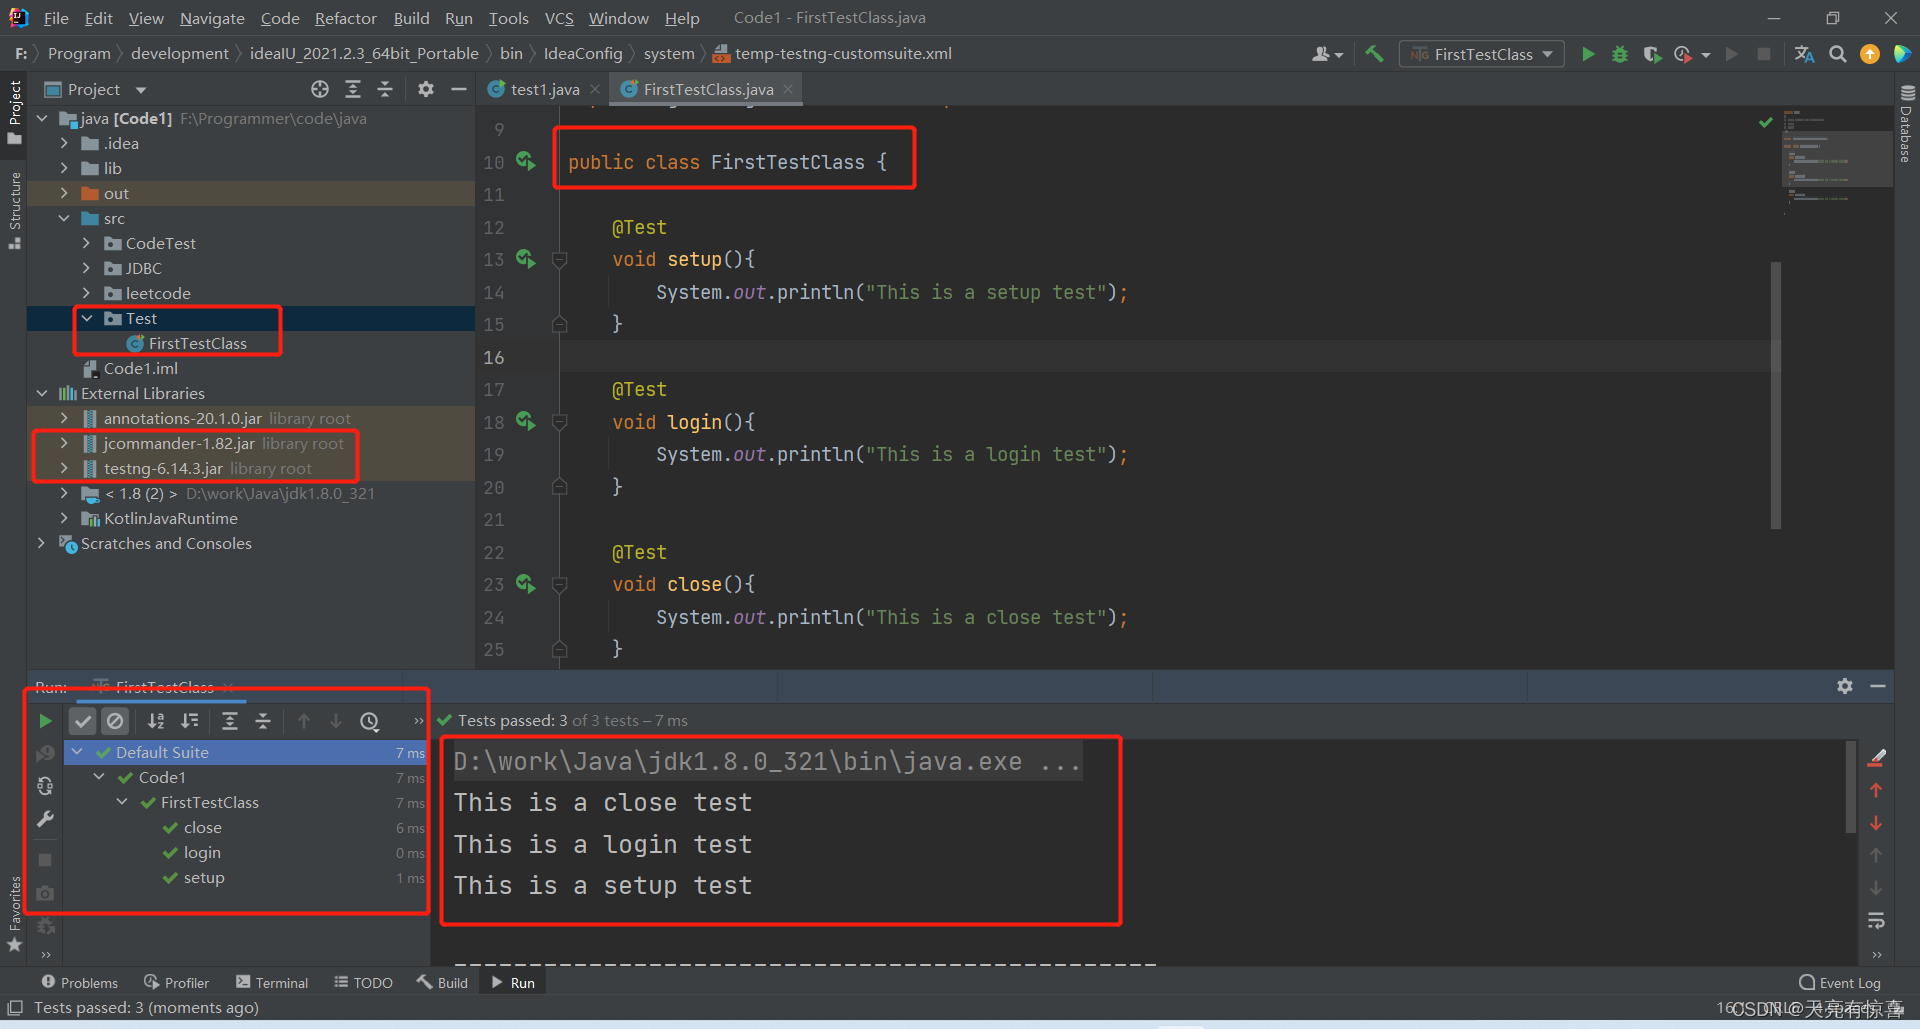Run with coverage from the top toolbar
The width and height of the screenshot is (1920, 1029).
[1652, 54]
